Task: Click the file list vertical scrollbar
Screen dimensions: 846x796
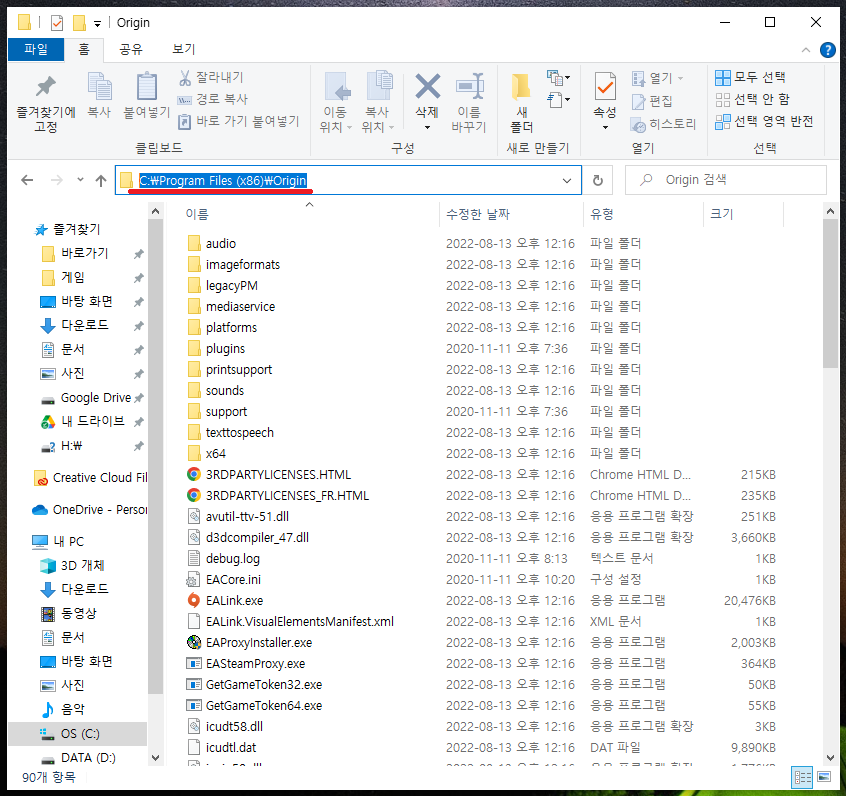Action: [830, 294]
